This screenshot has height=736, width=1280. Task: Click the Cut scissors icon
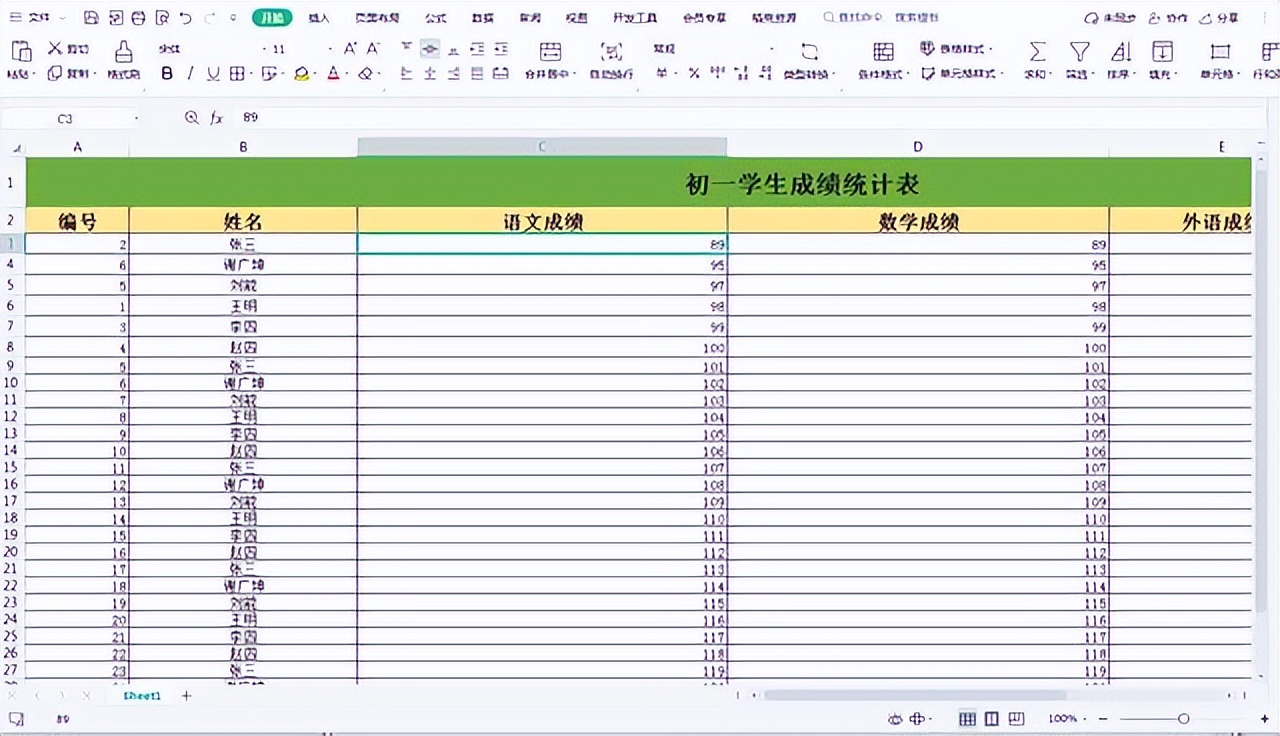[55, 48]
